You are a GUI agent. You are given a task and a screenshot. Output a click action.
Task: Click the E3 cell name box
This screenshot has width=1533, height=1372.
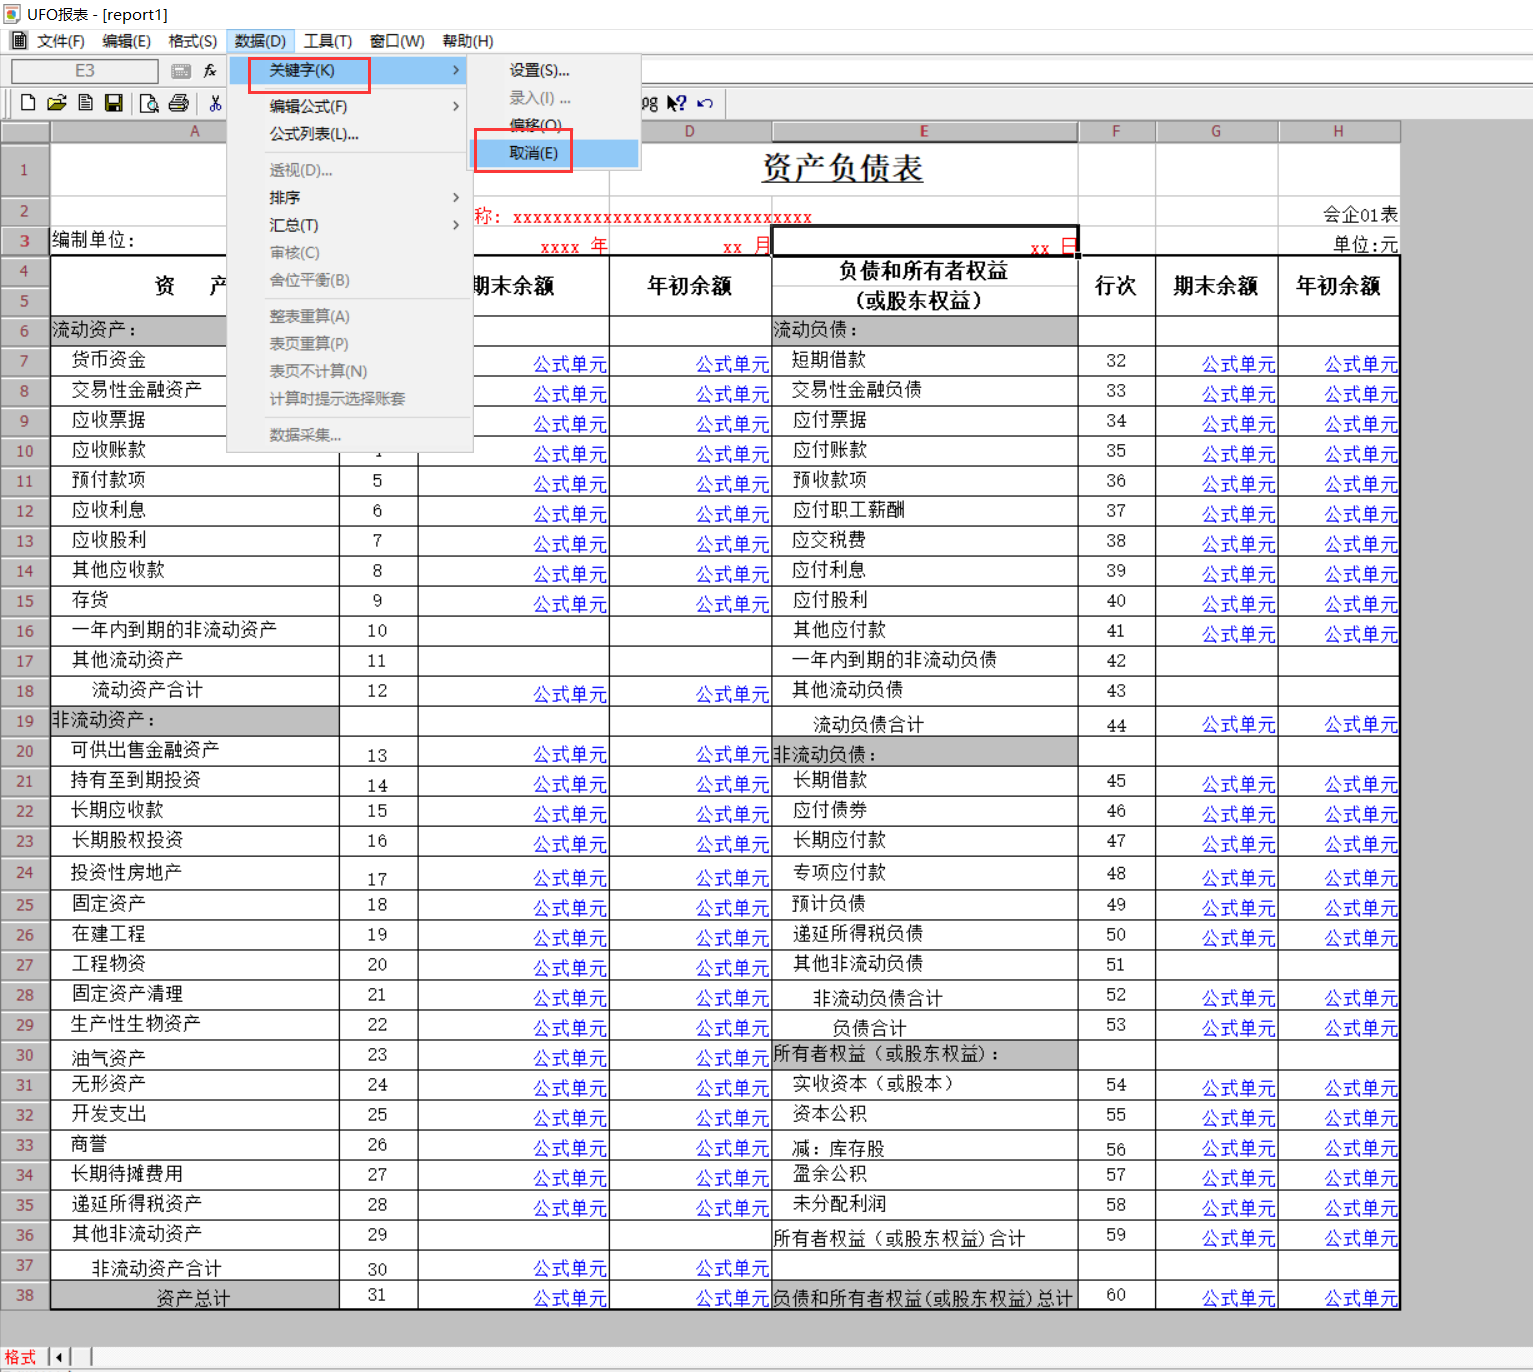pyautogui.click(x=85, y=71)
